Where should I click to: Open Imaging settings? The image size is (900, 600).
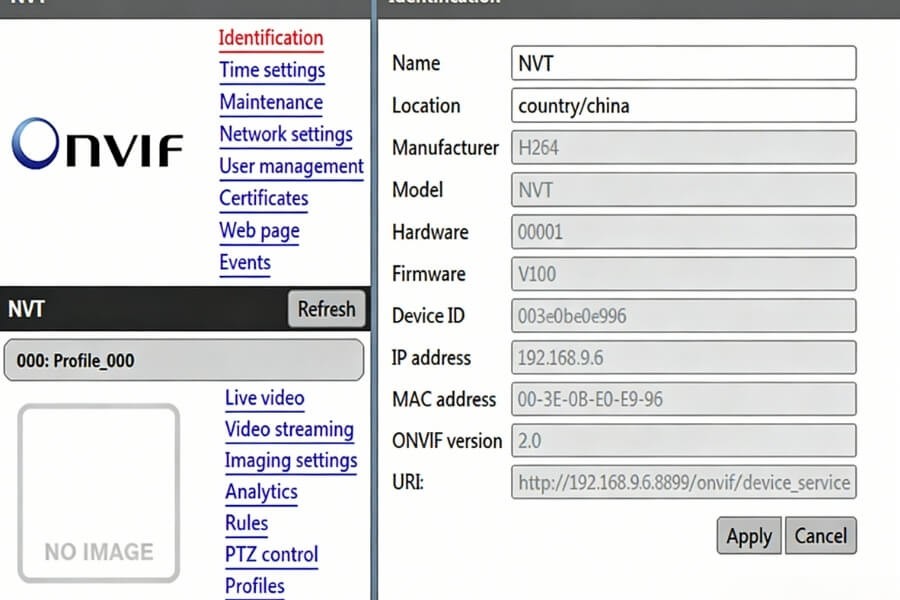point(291,461)
